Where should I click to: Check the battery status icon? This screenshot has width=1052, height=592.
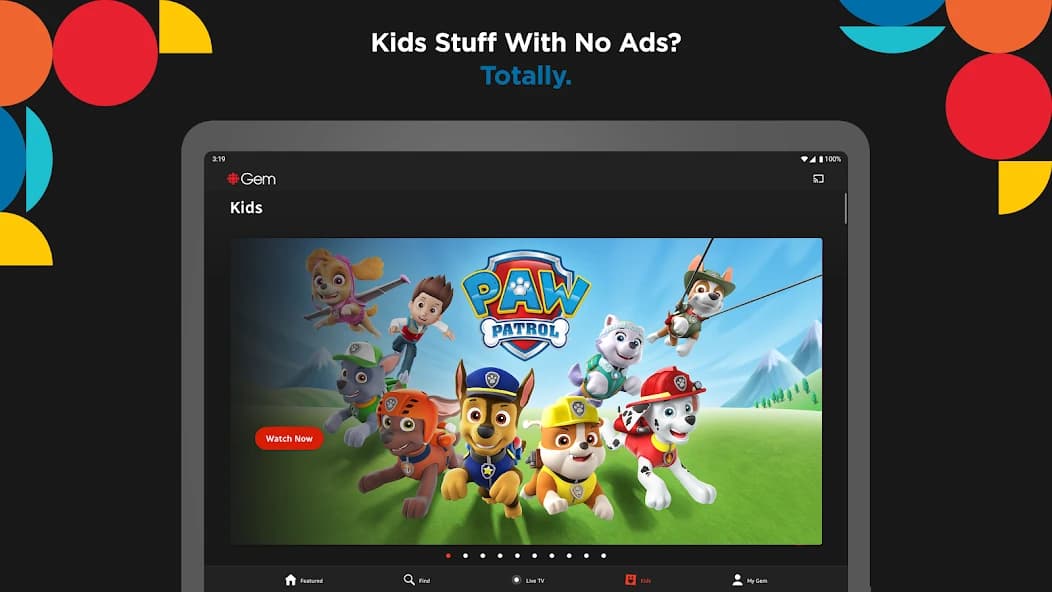(821, 159)
